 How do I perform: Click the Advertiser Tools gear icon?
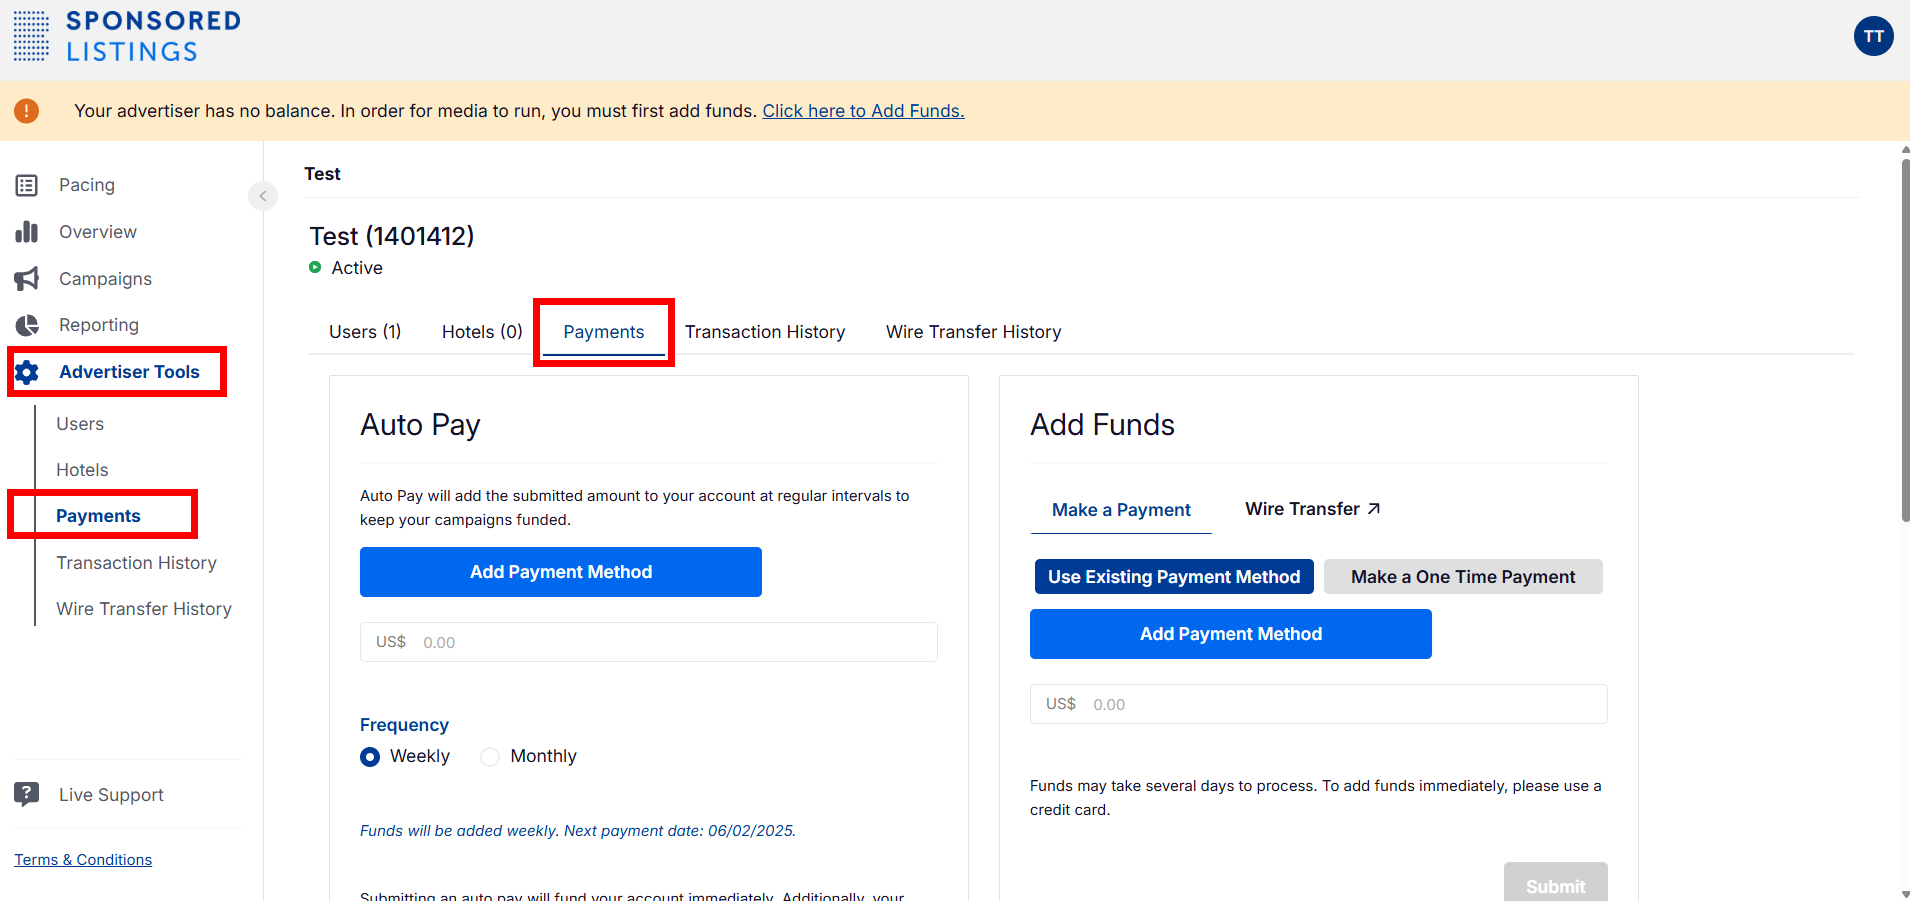click(27, 372)
